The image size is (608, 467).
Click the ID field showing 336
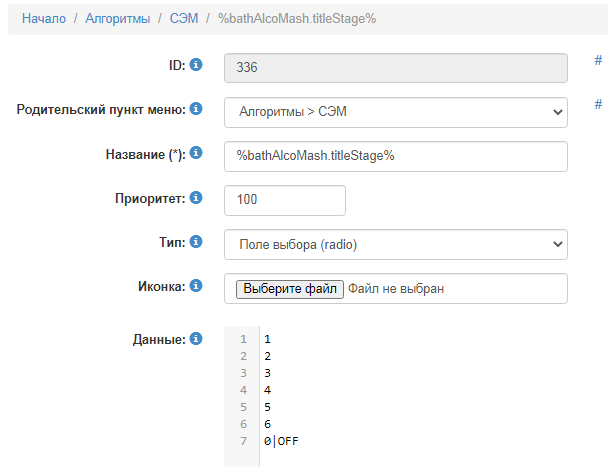(x=395, y=68)
